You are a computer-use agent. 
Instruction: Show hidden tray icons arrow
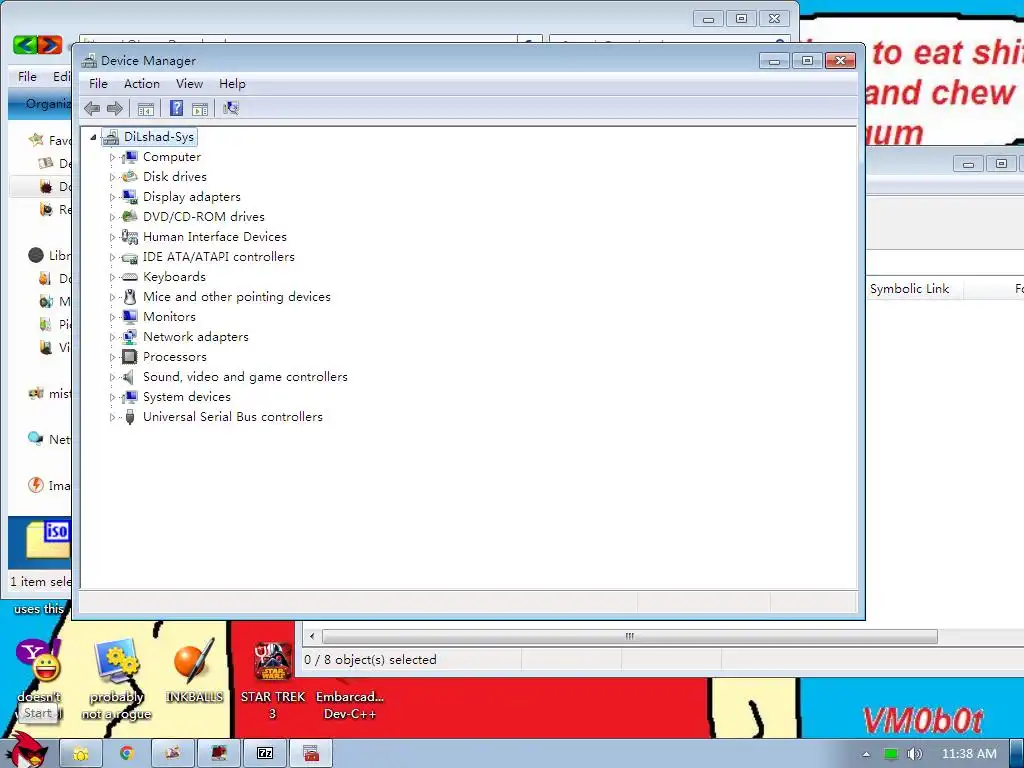click(x=866, y=754)
